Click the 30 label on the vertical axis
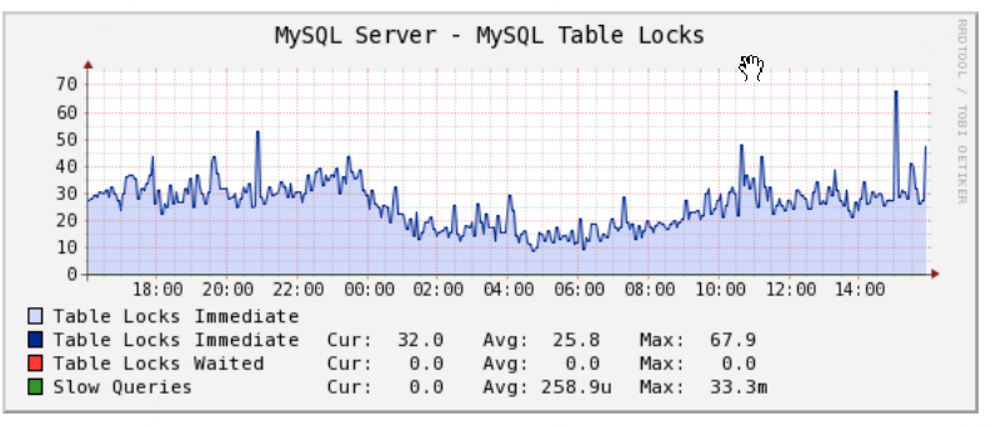Viewport: 996px width, 426px height. click(66, 194)
